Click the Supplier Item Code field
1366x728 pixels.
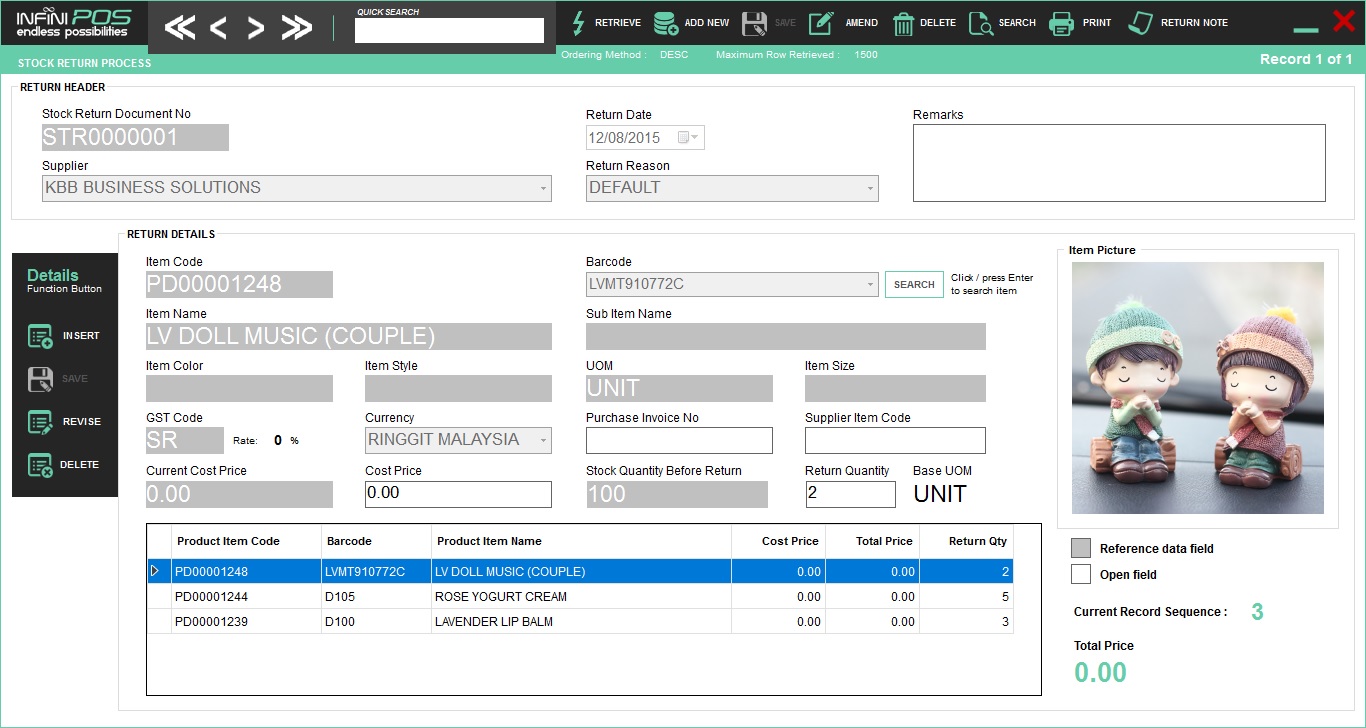tap(895, 440)
